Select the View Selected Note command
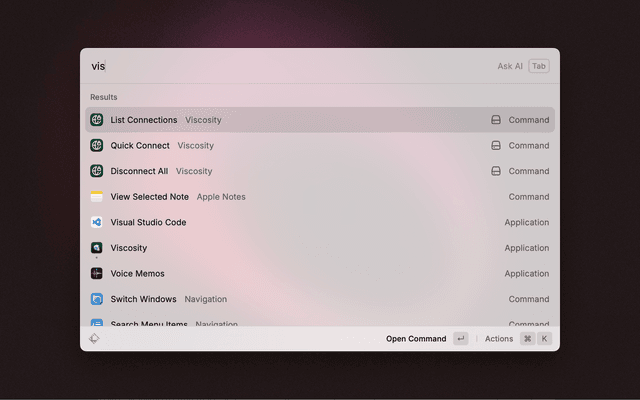Image resolution: width=640 pixels, height=400 pixels. [149, 197]
